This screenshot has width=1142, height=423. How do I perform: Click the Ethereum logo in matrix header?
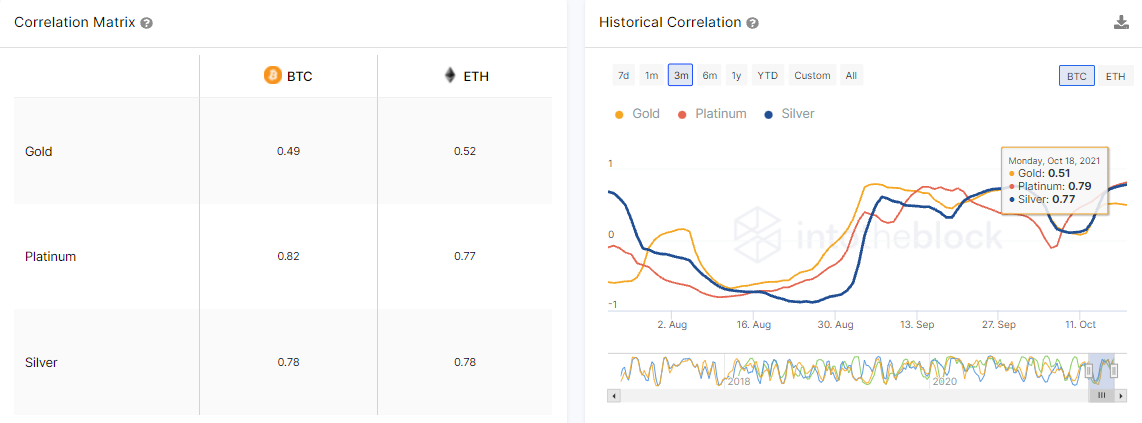click(450, 75)
